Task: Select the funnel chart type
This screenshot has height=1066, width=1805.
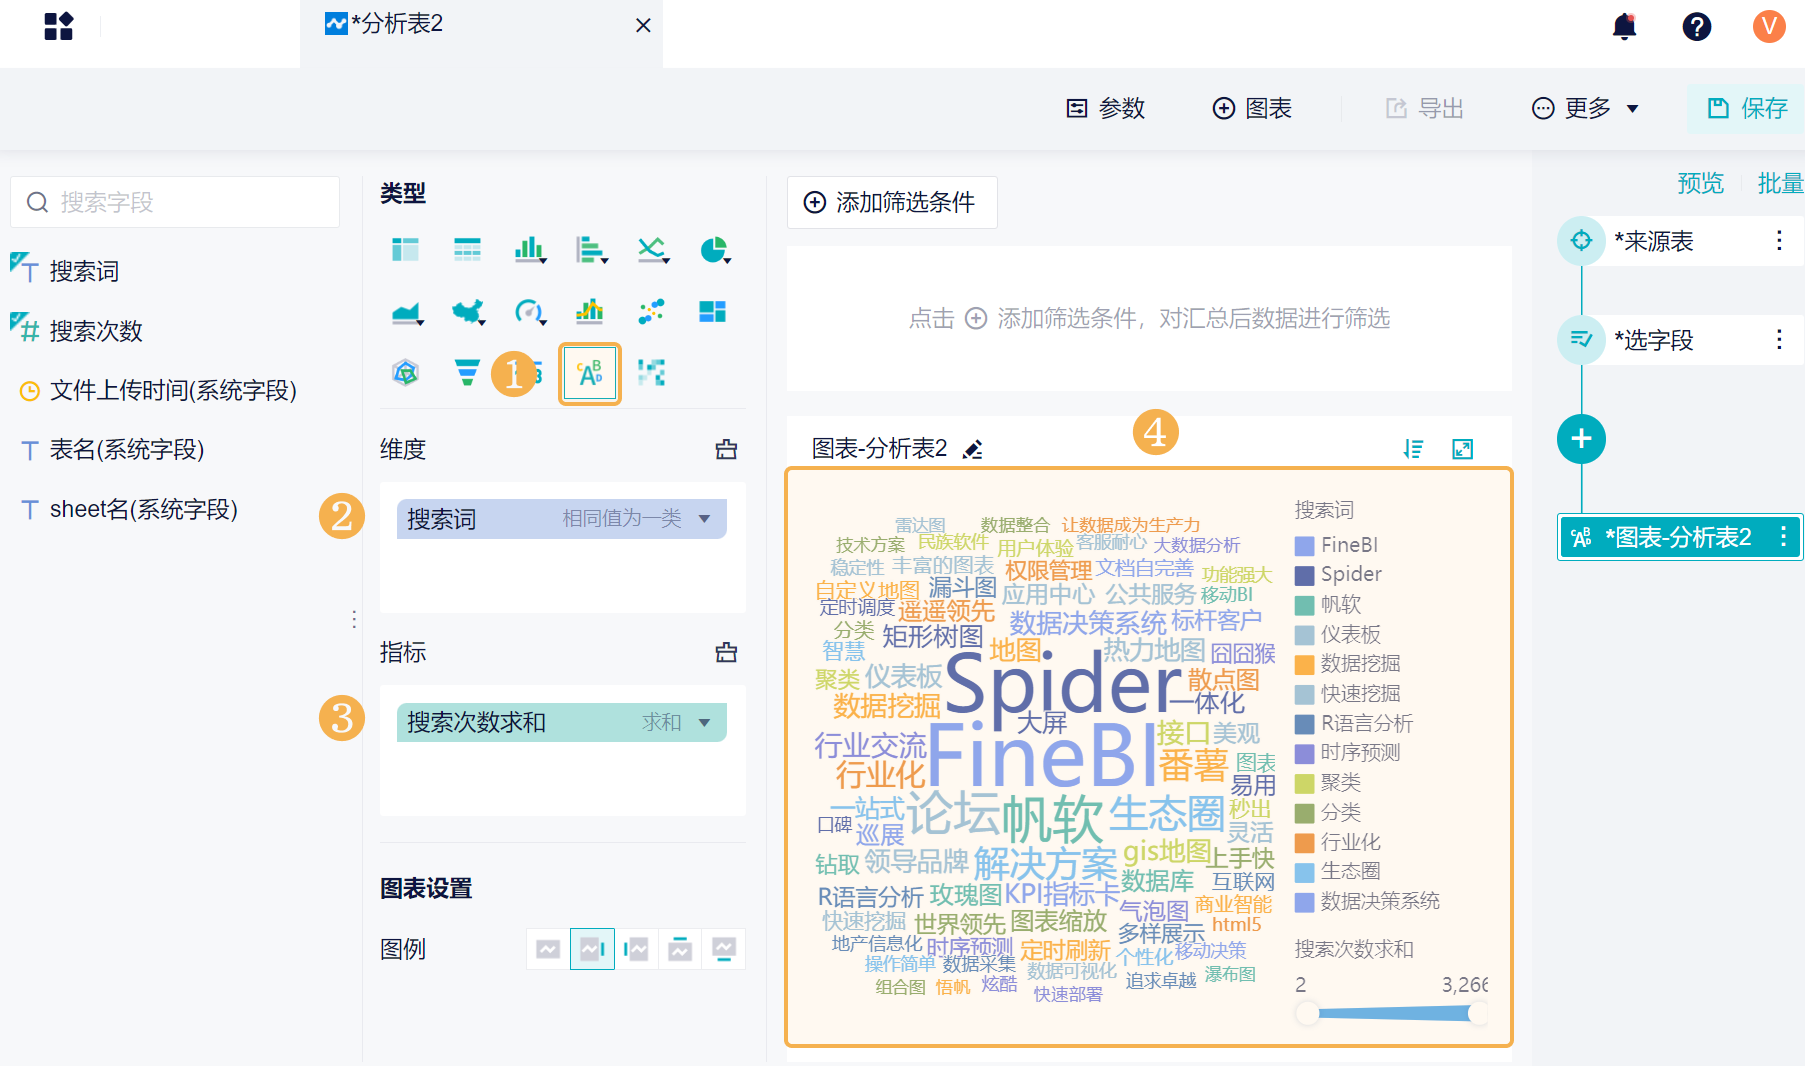Action: coord(467,373)
